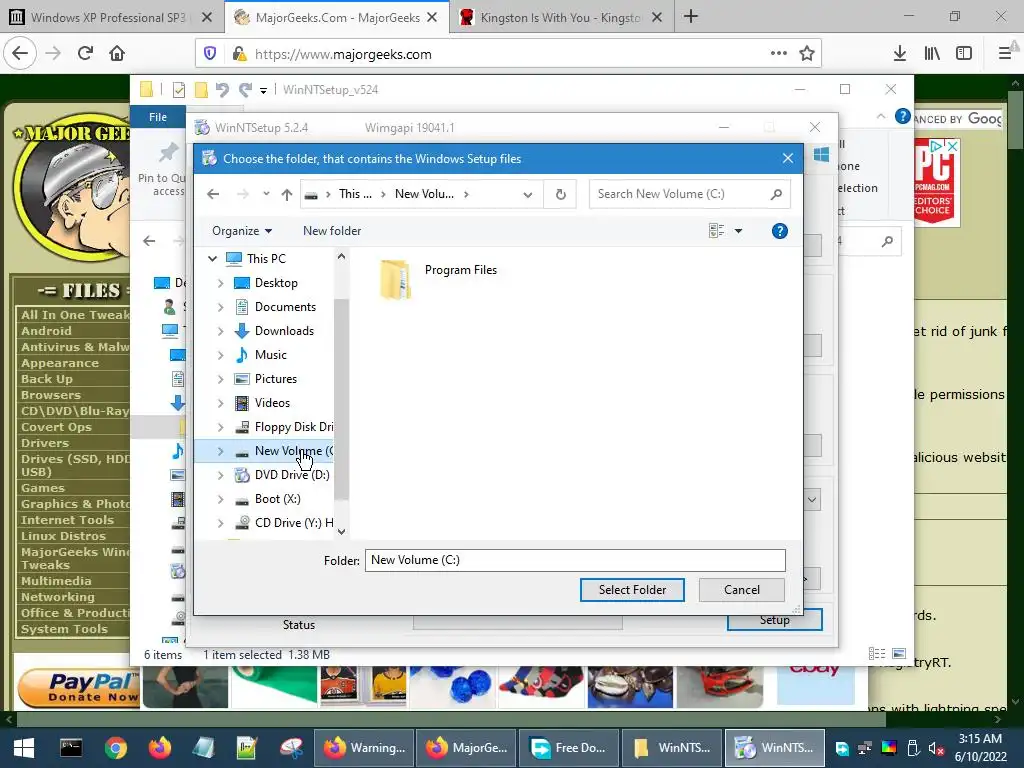Screen dimensions: 1024x768
Task: Click tracking protection shield icon
Action: click(x=210, y=54)
